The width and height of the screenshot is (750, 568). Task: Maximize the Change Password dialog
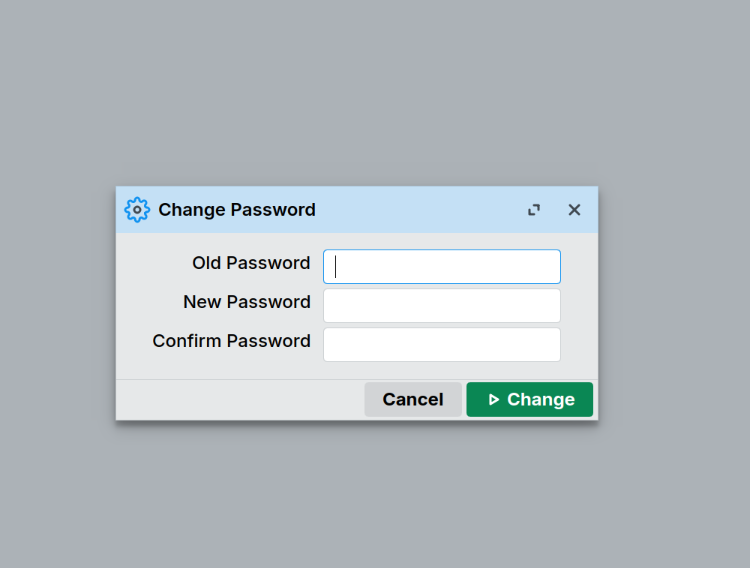point(534,210)
